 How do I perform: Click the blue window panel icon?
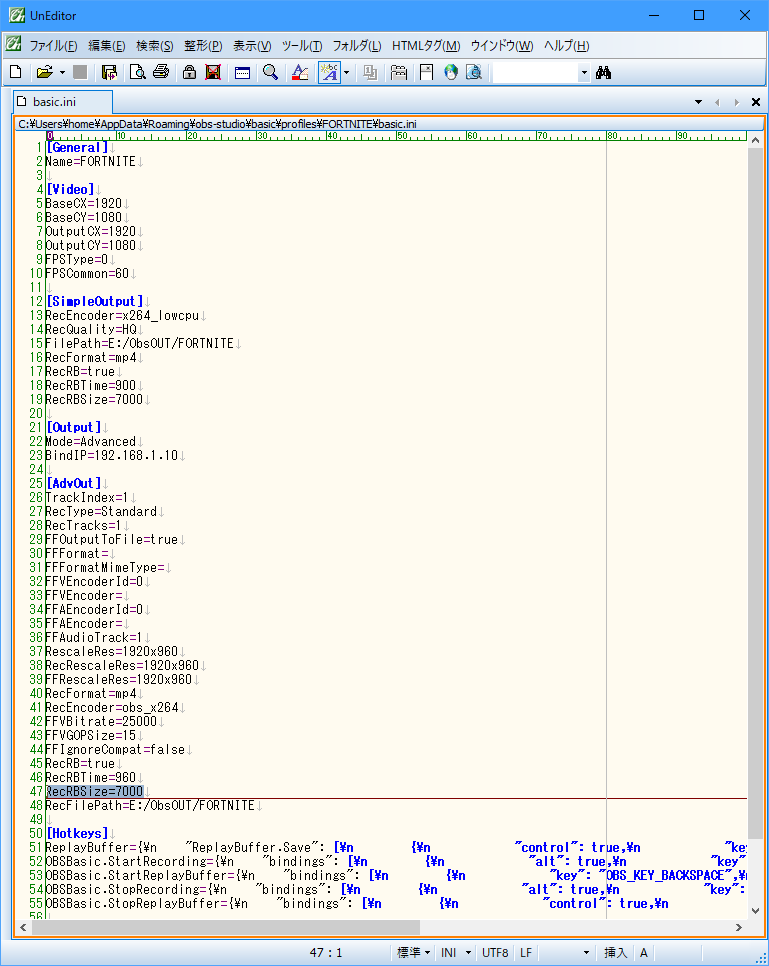(242, 73)
